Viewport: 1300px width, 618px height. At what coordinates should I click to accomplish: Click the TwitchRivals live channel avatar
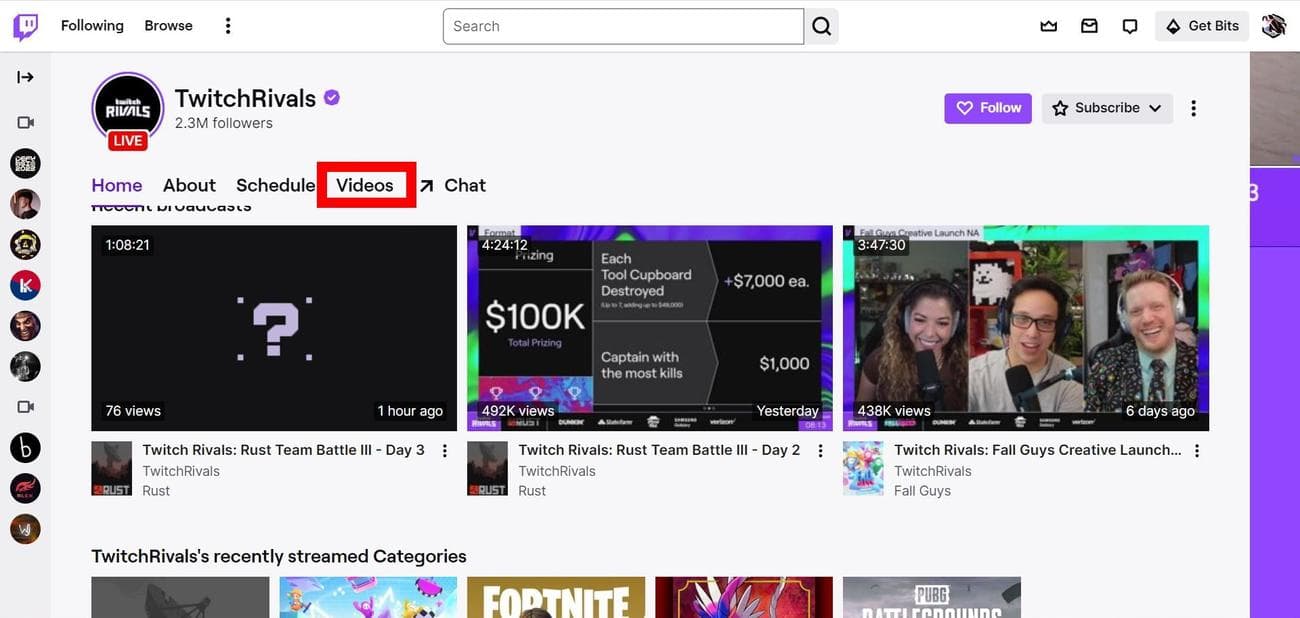tap(127, 109)
